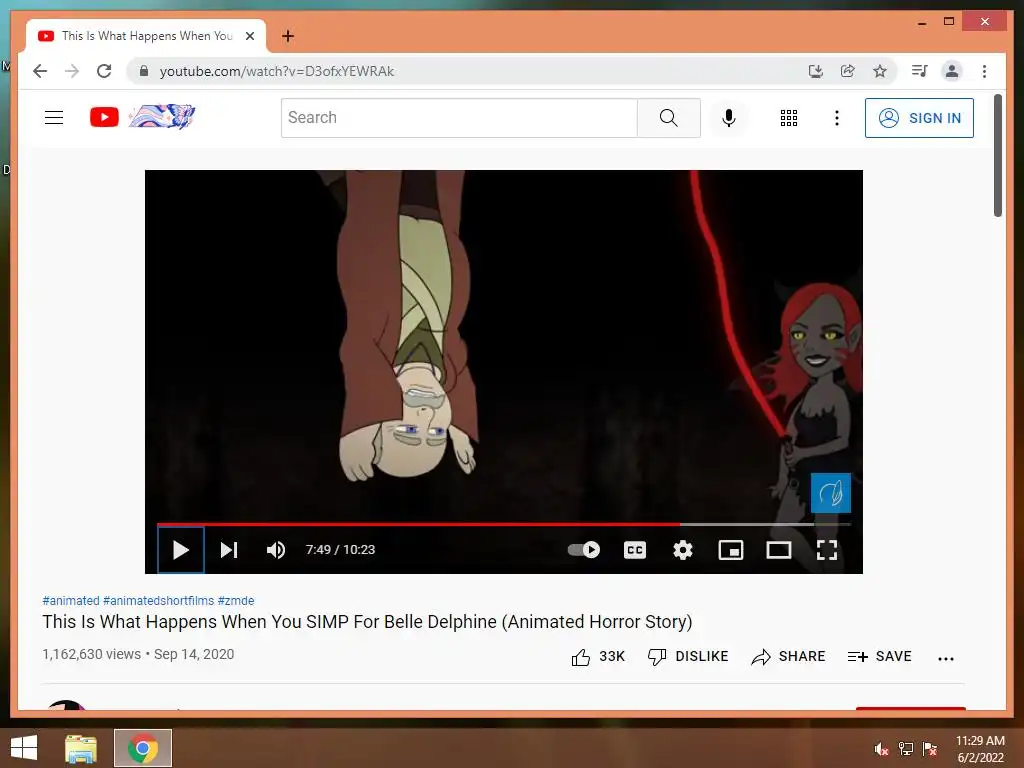Screen dimensions: 1024x768
Task: Share this page from address bar
Action: pyautogui.click(x=848, y=71)
